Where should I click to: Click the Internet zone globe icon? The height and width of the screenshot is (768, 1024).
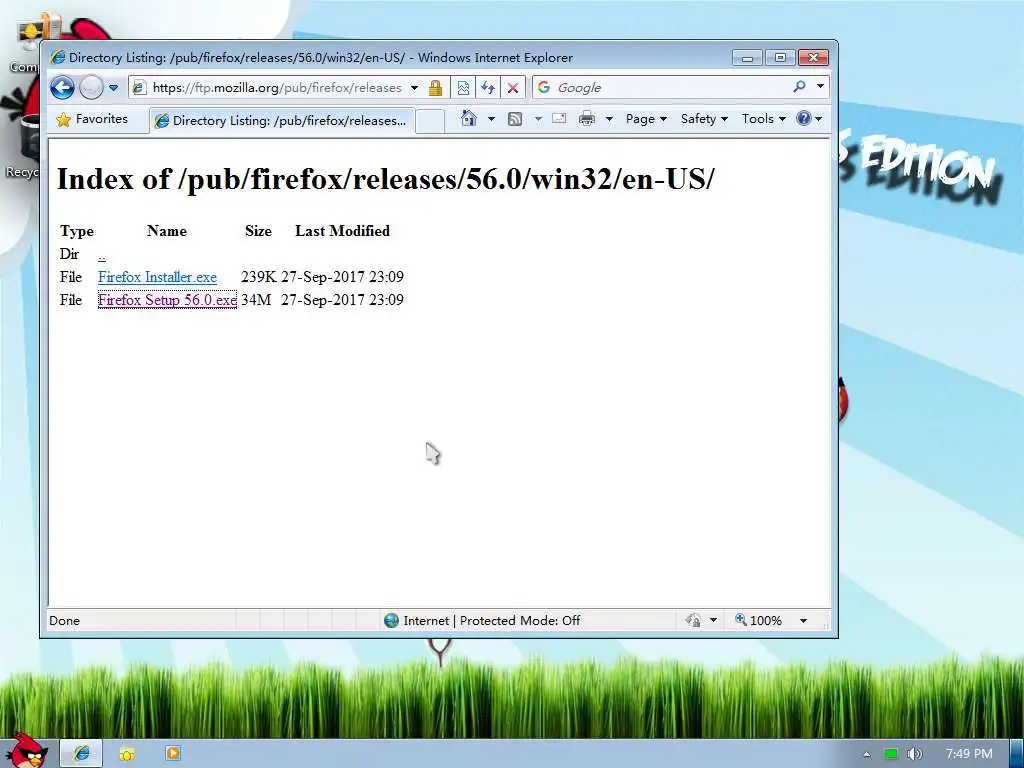pyautogui.click(x=391, y=620)
